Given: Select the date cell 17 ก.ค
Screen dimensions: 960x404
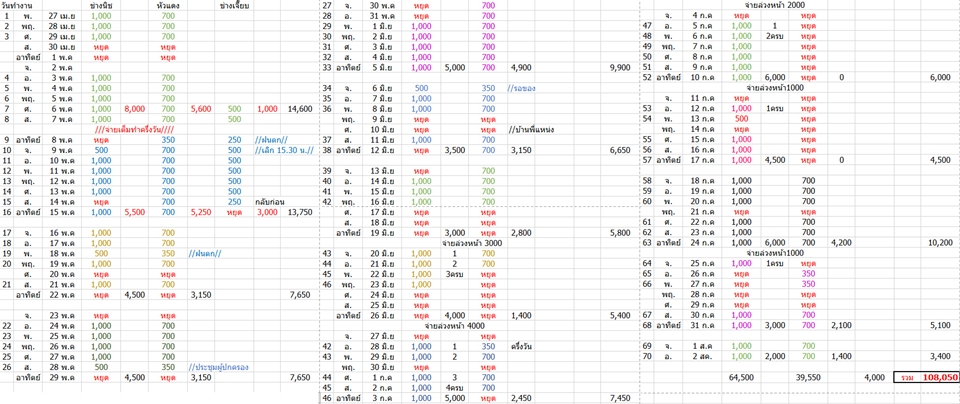Looking at the screenshot, I should click(x=703, y=160).
